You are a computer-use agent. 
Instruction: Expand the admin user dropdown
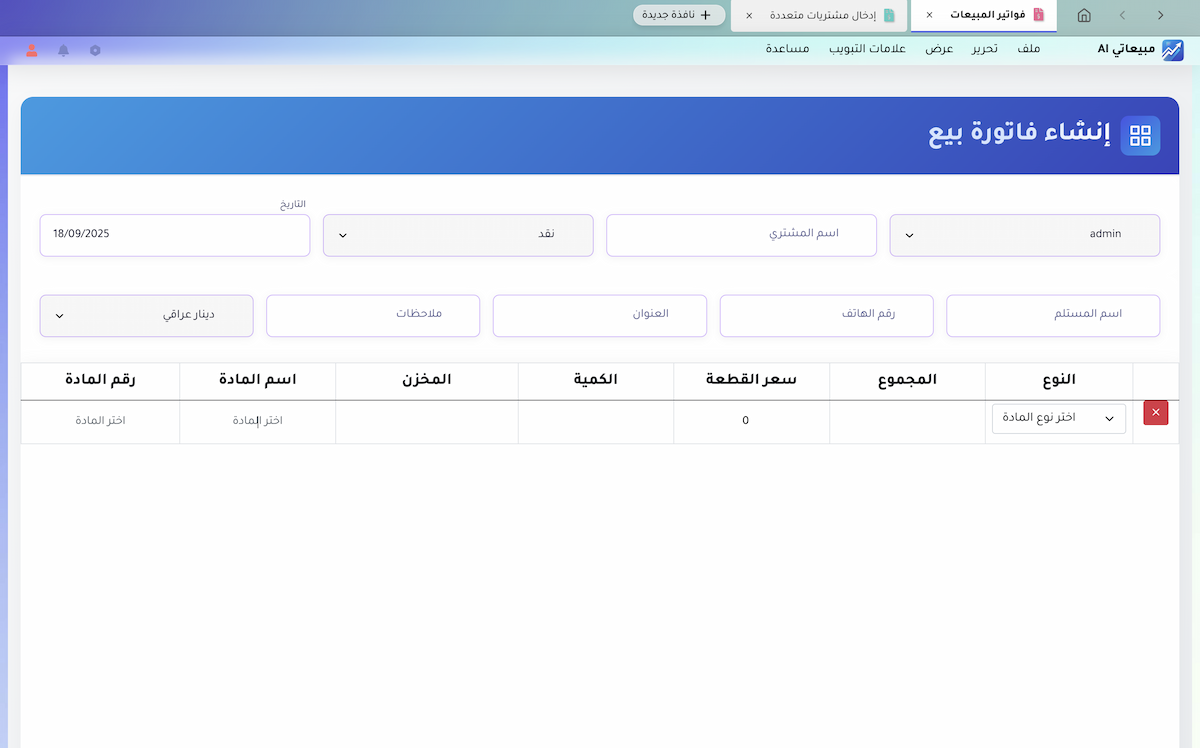(1024, 235)
